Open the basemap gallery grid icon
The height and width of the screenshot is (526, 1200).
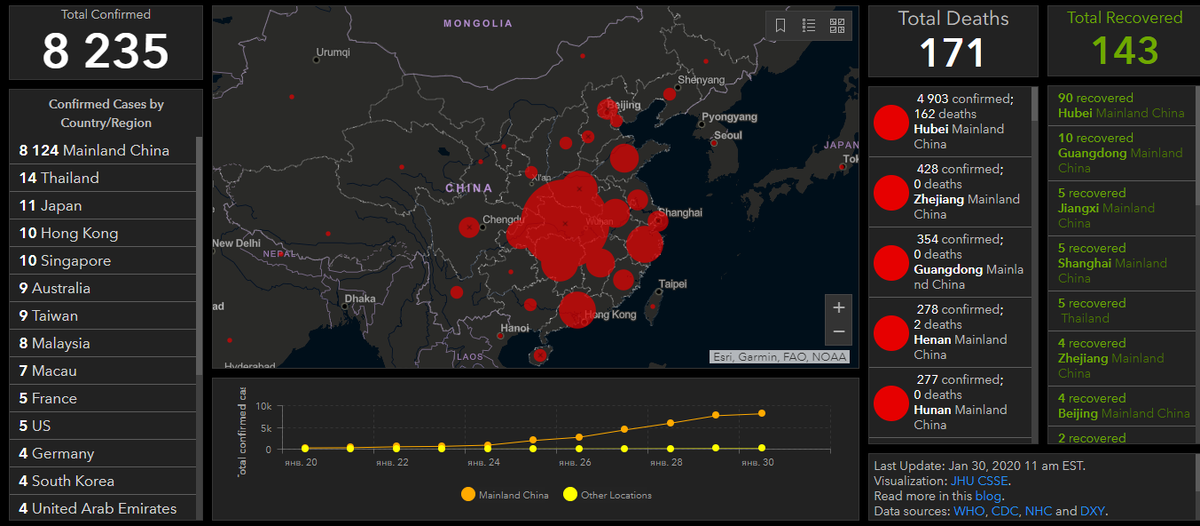pos(837,26)
